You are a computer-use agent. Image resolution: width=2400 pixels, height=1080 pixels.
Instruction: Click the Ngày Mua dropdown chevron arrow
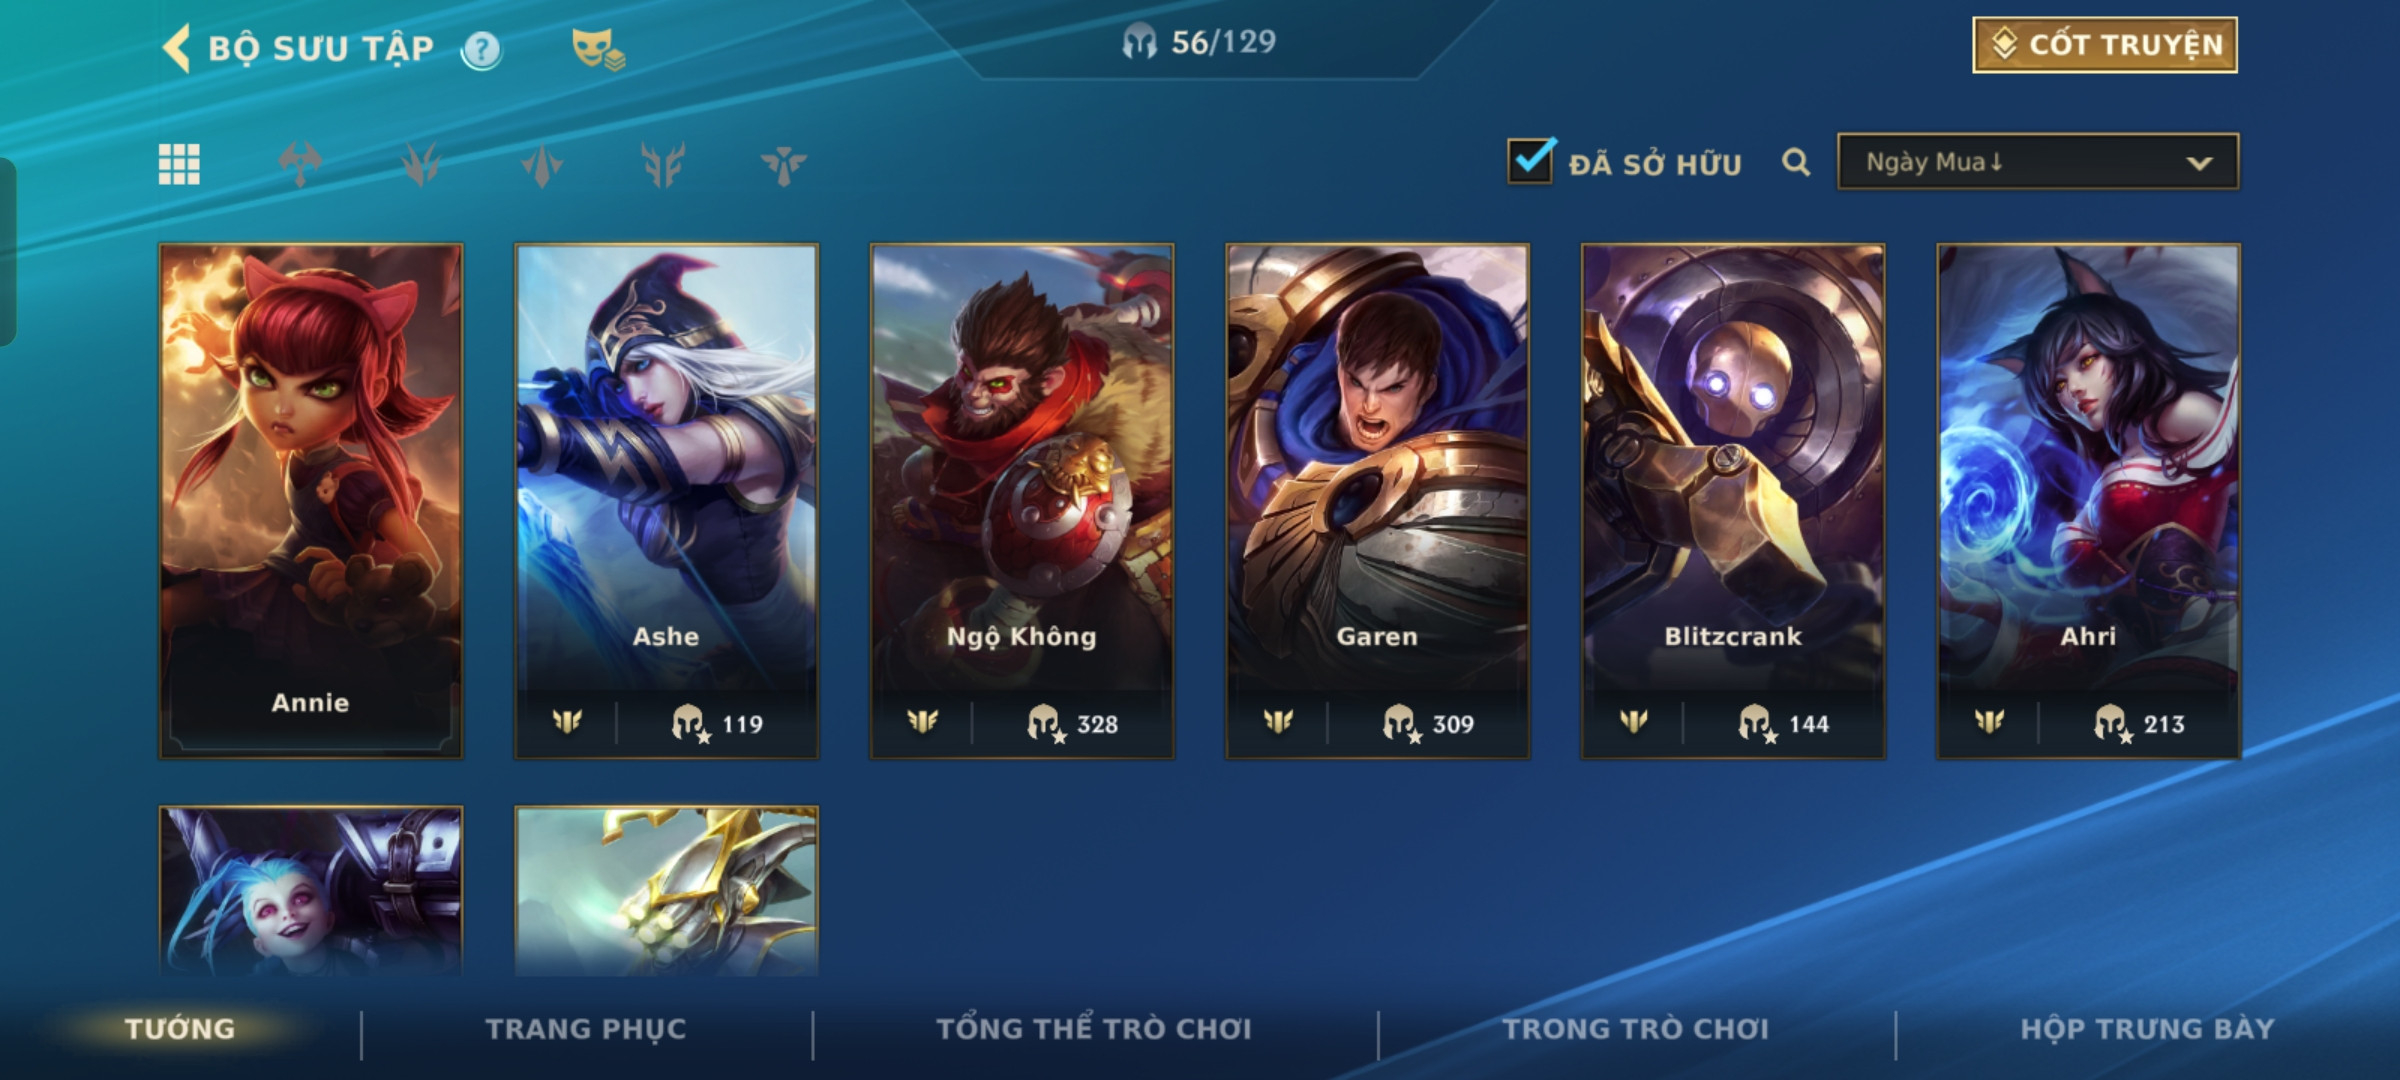pos(2199,163)
